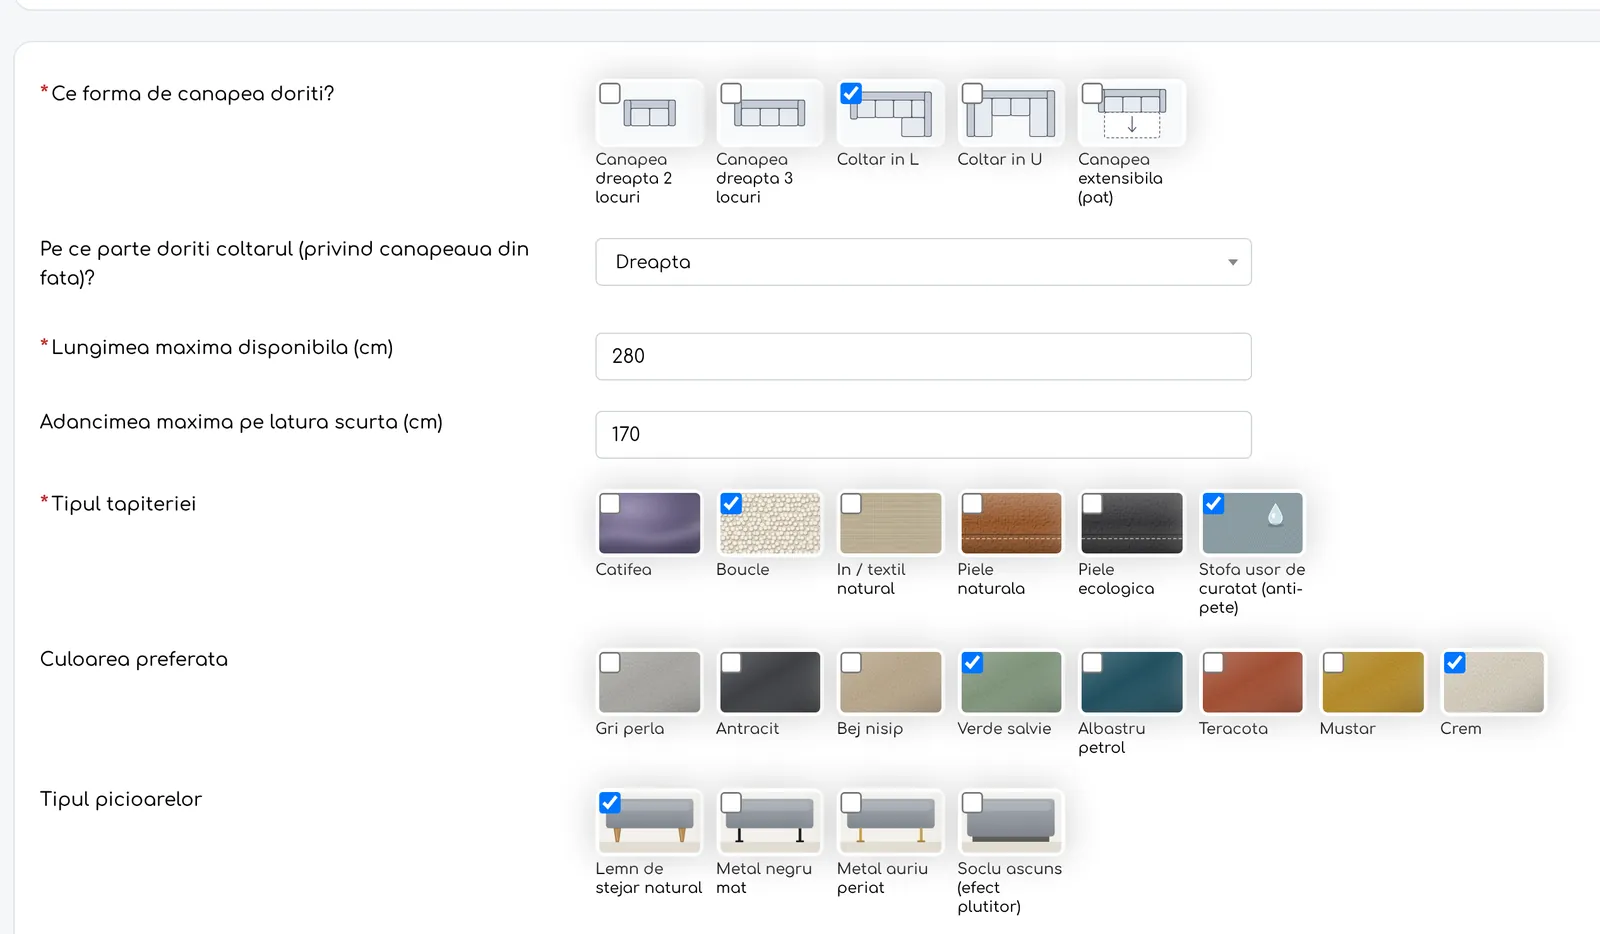Select the Lemn de stejar natural legs image
The image size is (1600, 934).
pyautogui.click(x=650, y=822)
